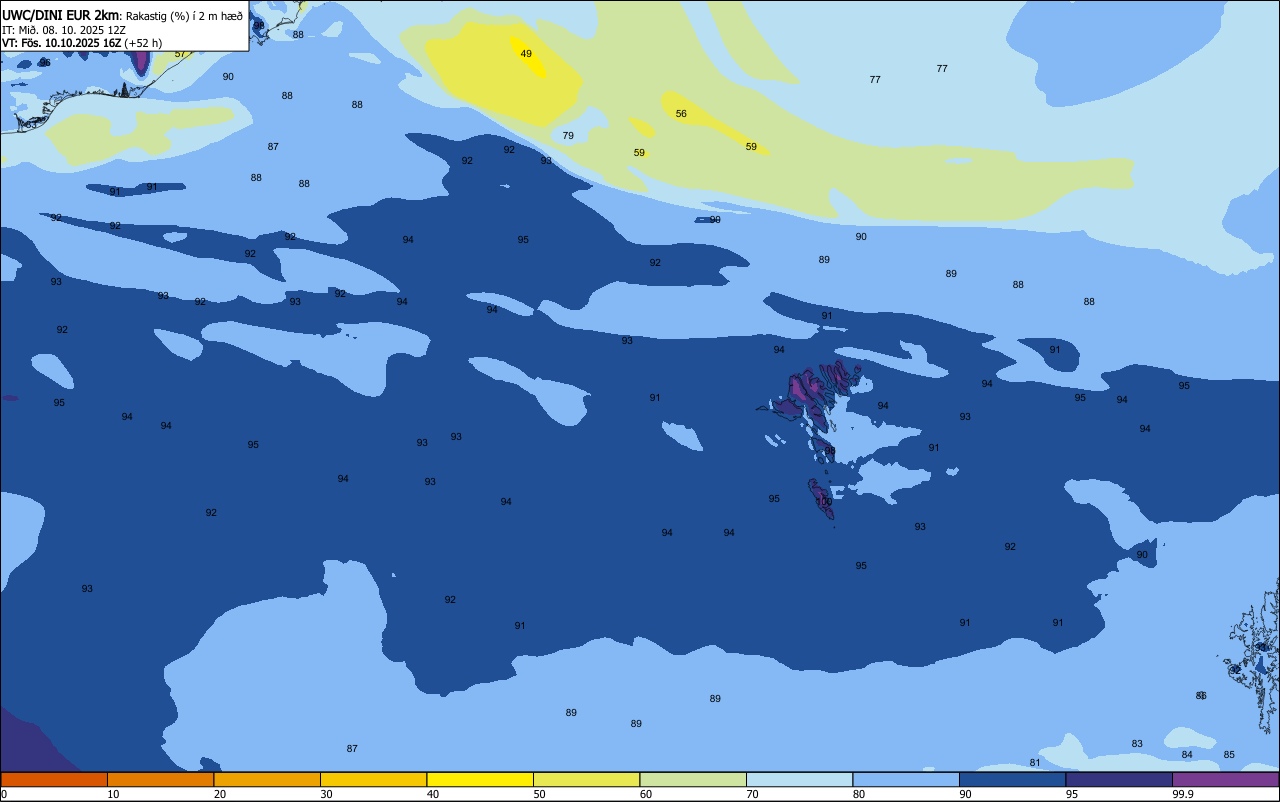This screenshot has width=1280, height=802.
Task: Click the legend tick label "30"
Action: (x=327, y=794)
